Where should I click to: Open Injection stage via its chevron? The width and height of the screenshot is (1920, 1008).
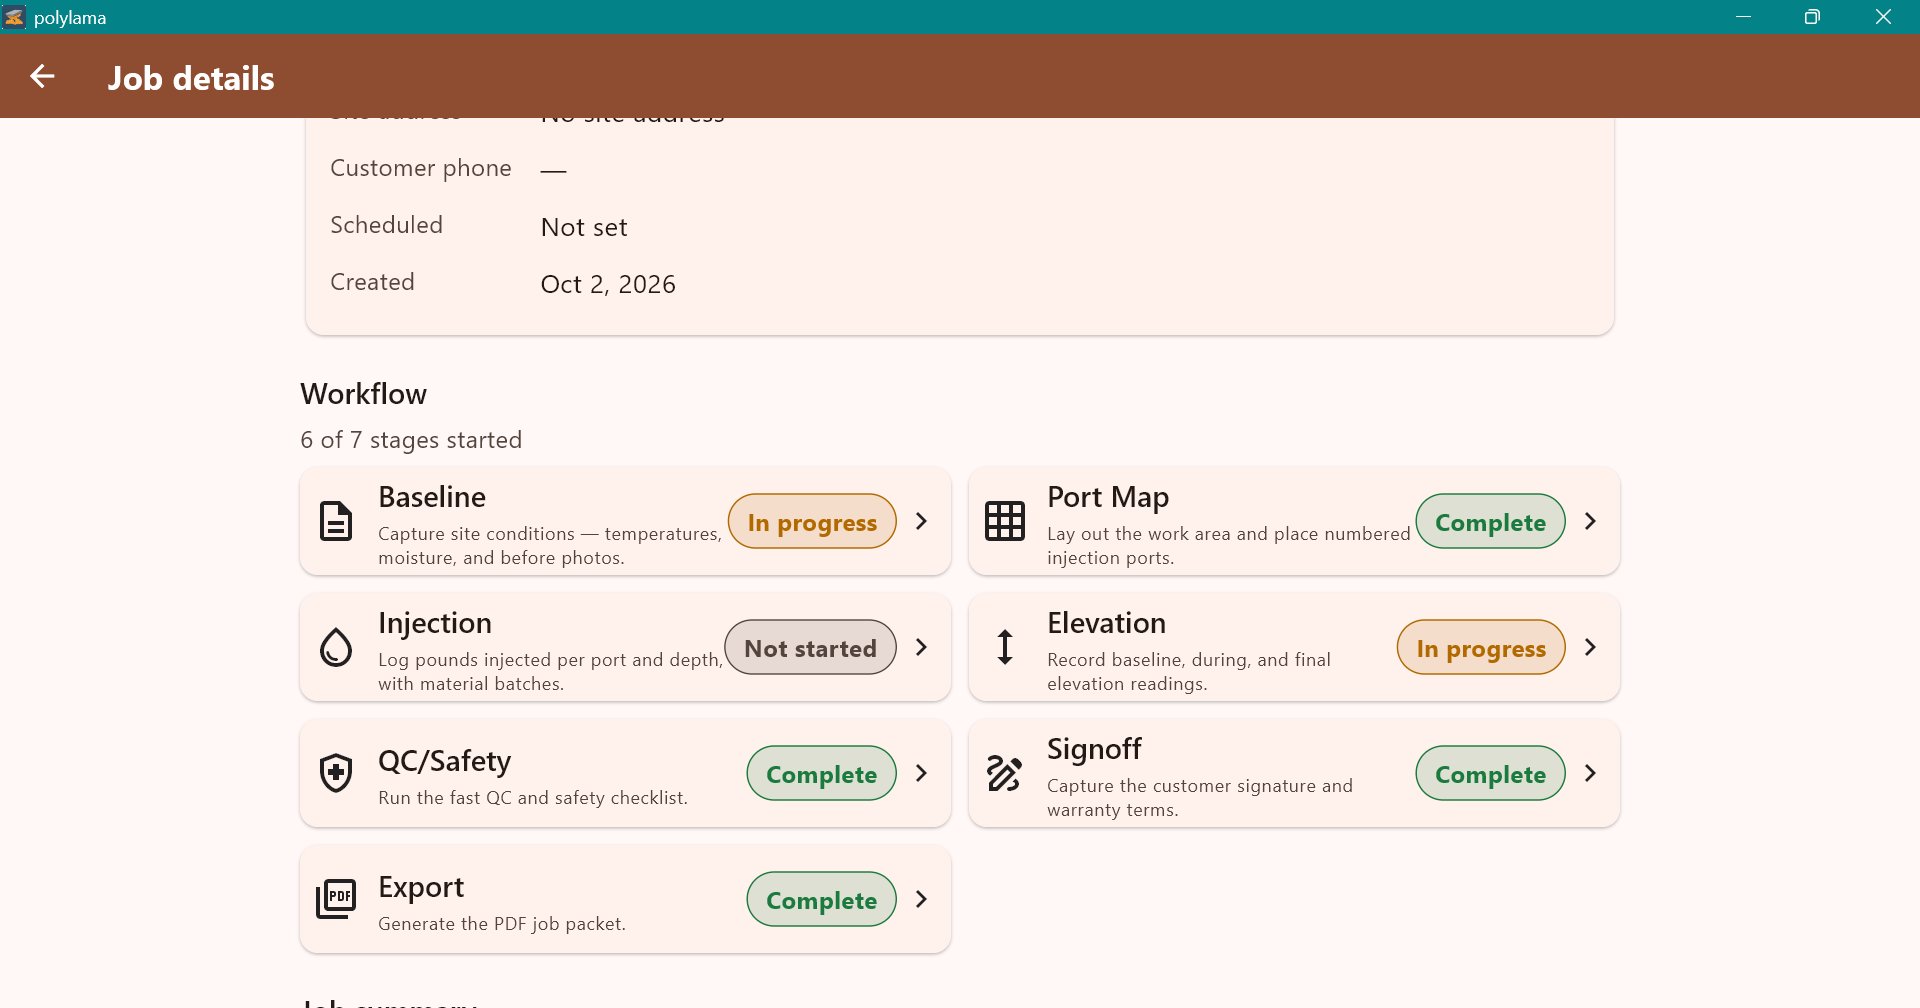922,647
